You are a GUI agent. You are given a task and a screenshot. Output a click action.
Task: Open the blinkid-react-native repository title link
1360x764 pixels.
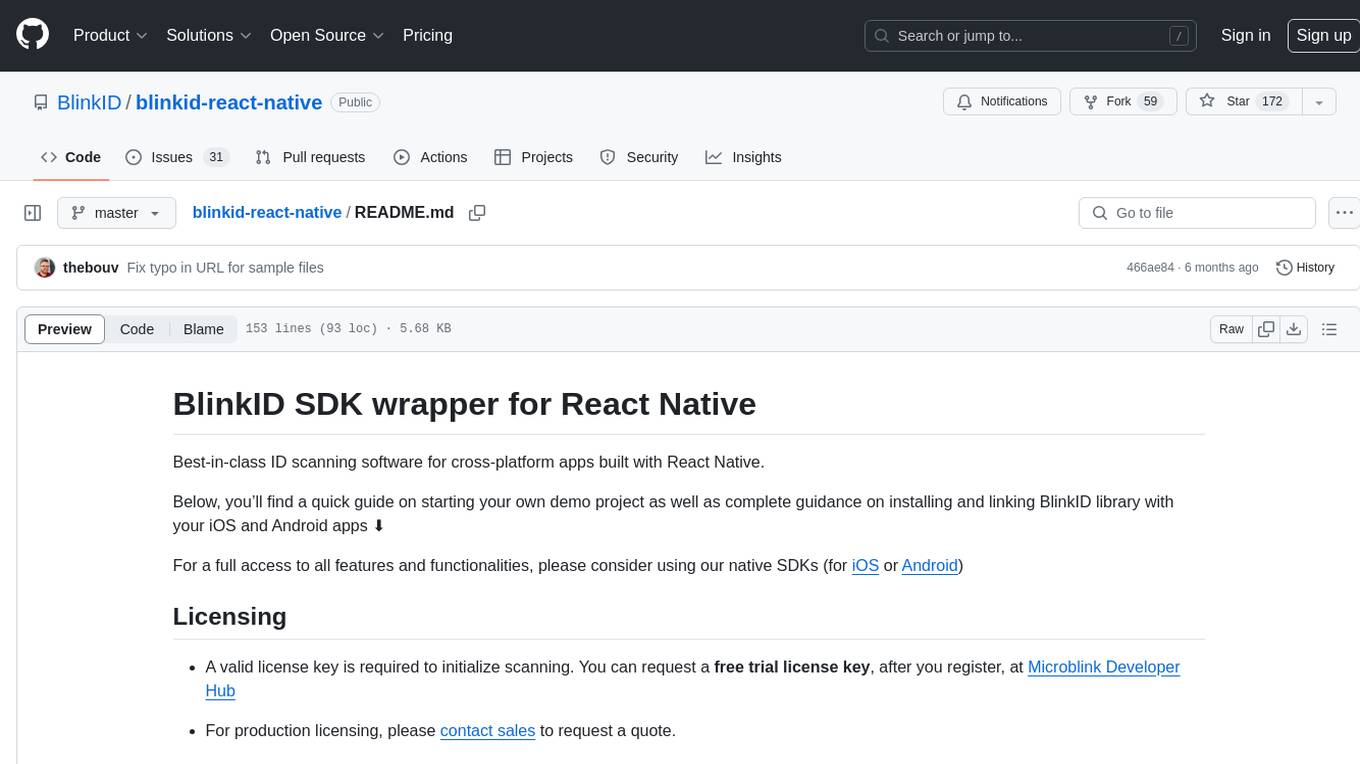coord(229,102)
